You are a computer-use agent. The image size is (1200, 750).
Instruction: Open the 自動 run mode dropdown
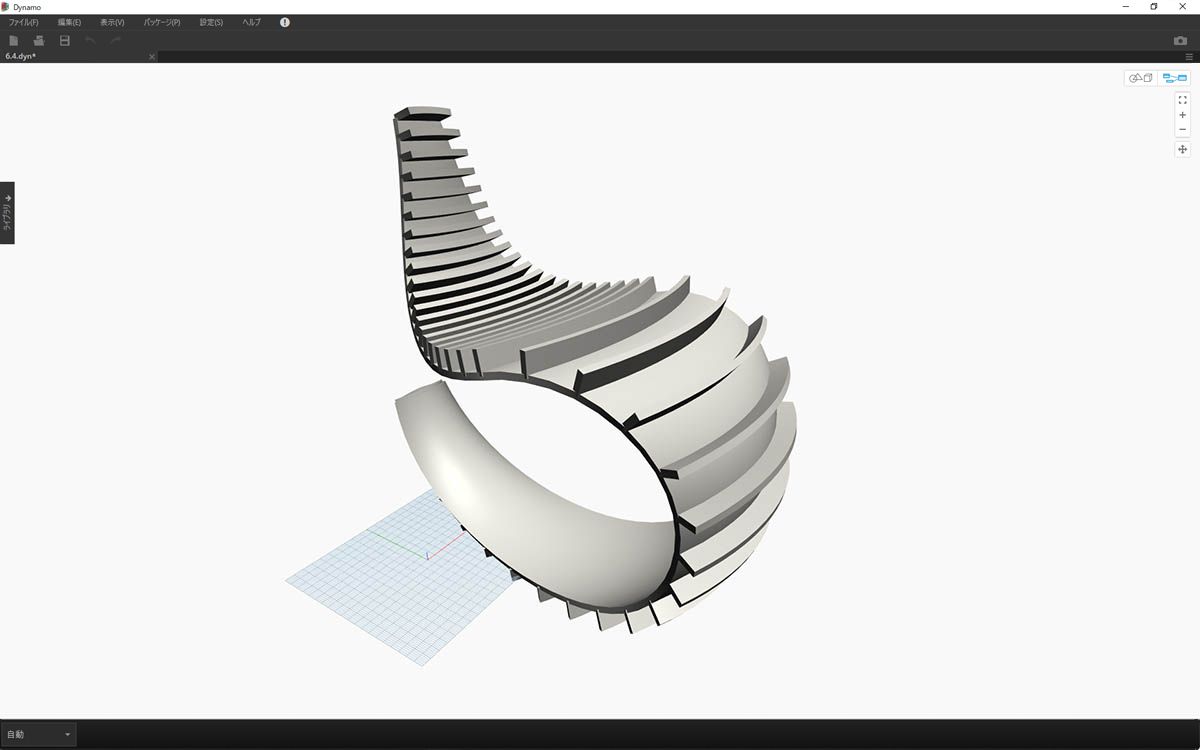38,734
